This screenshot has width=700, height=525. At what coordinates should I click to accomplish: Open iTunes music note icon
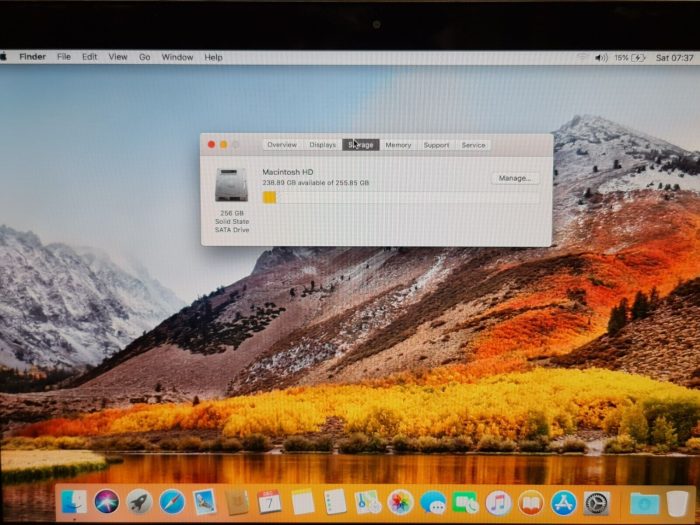pyautogui.click(x=498, y=503)
